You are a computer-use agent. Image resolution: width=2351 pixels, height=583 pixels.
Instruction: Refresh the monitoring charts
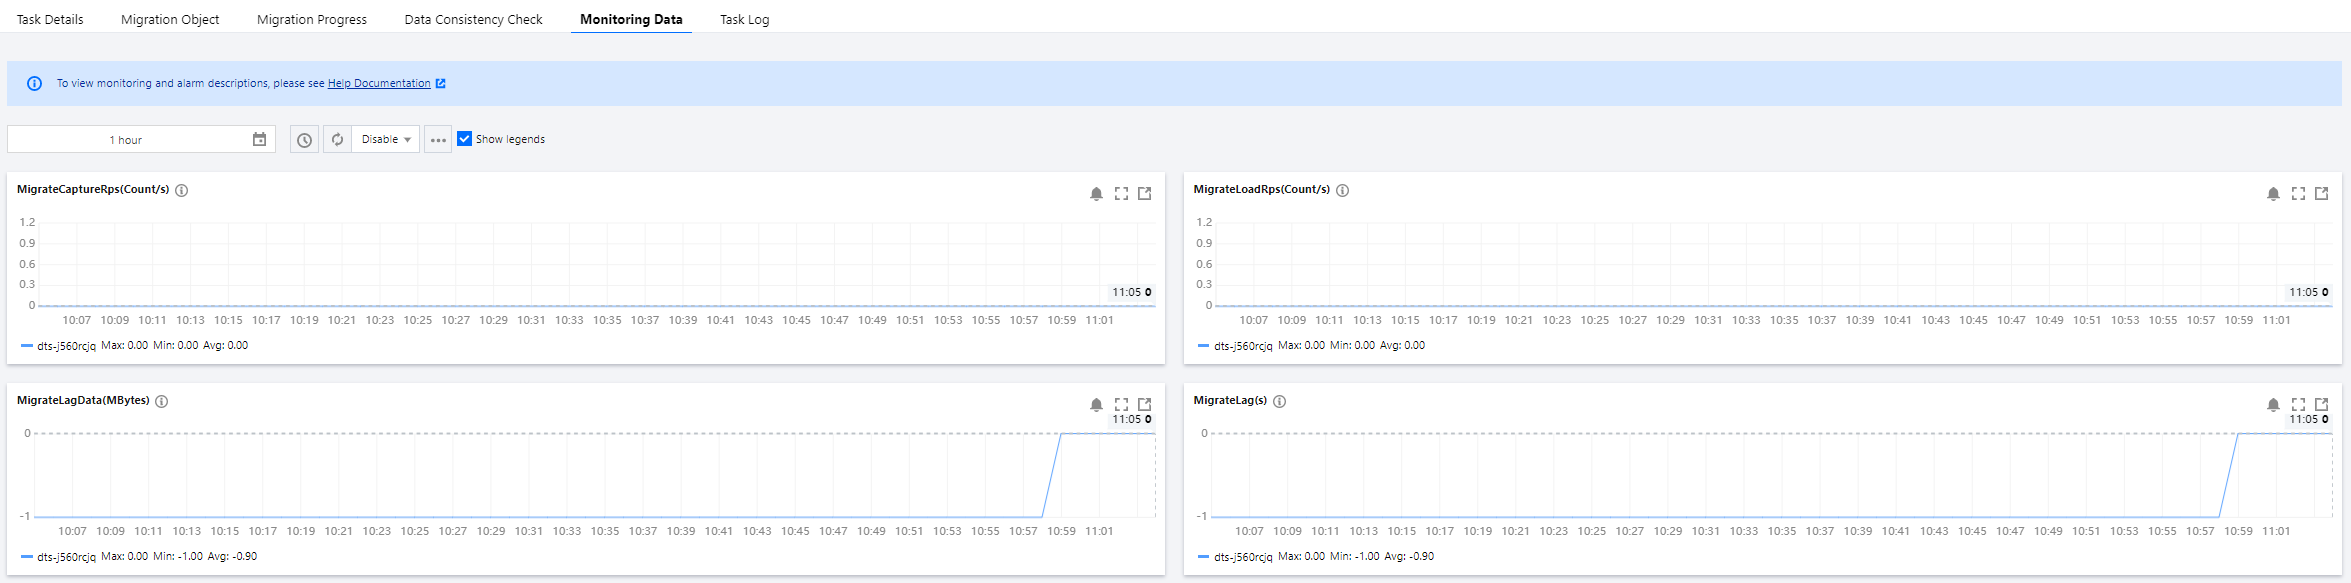(337, 139)
